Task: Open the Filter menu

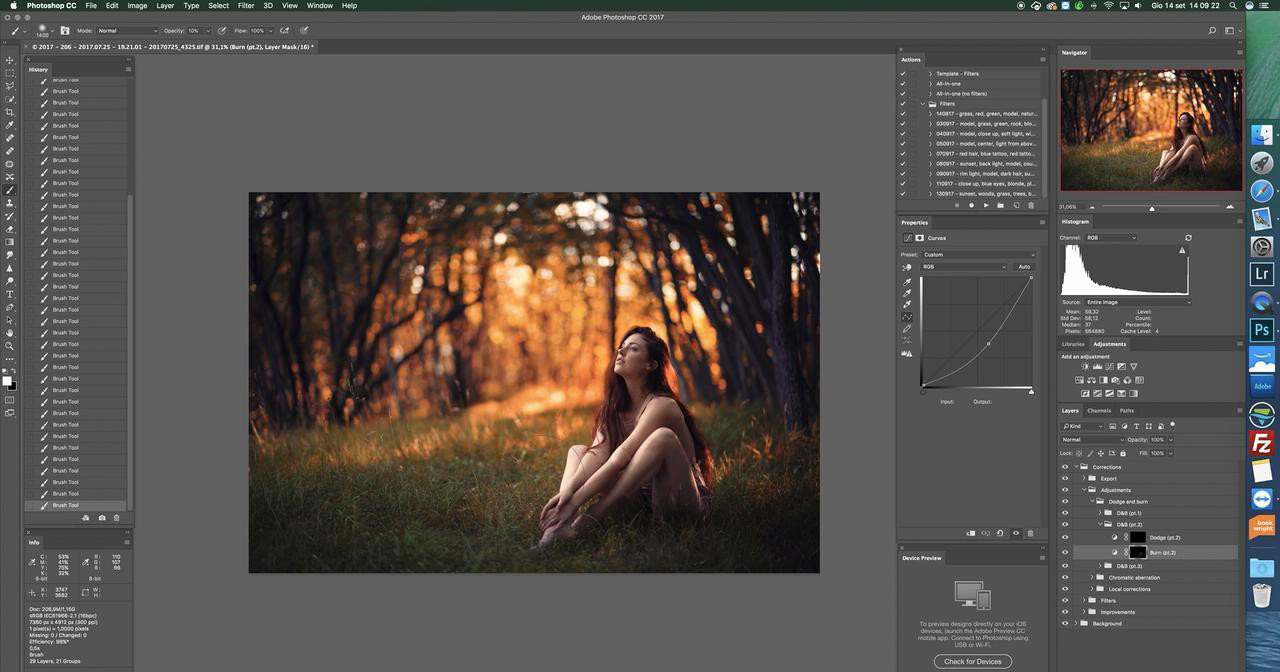Action: tap(245, 6)
